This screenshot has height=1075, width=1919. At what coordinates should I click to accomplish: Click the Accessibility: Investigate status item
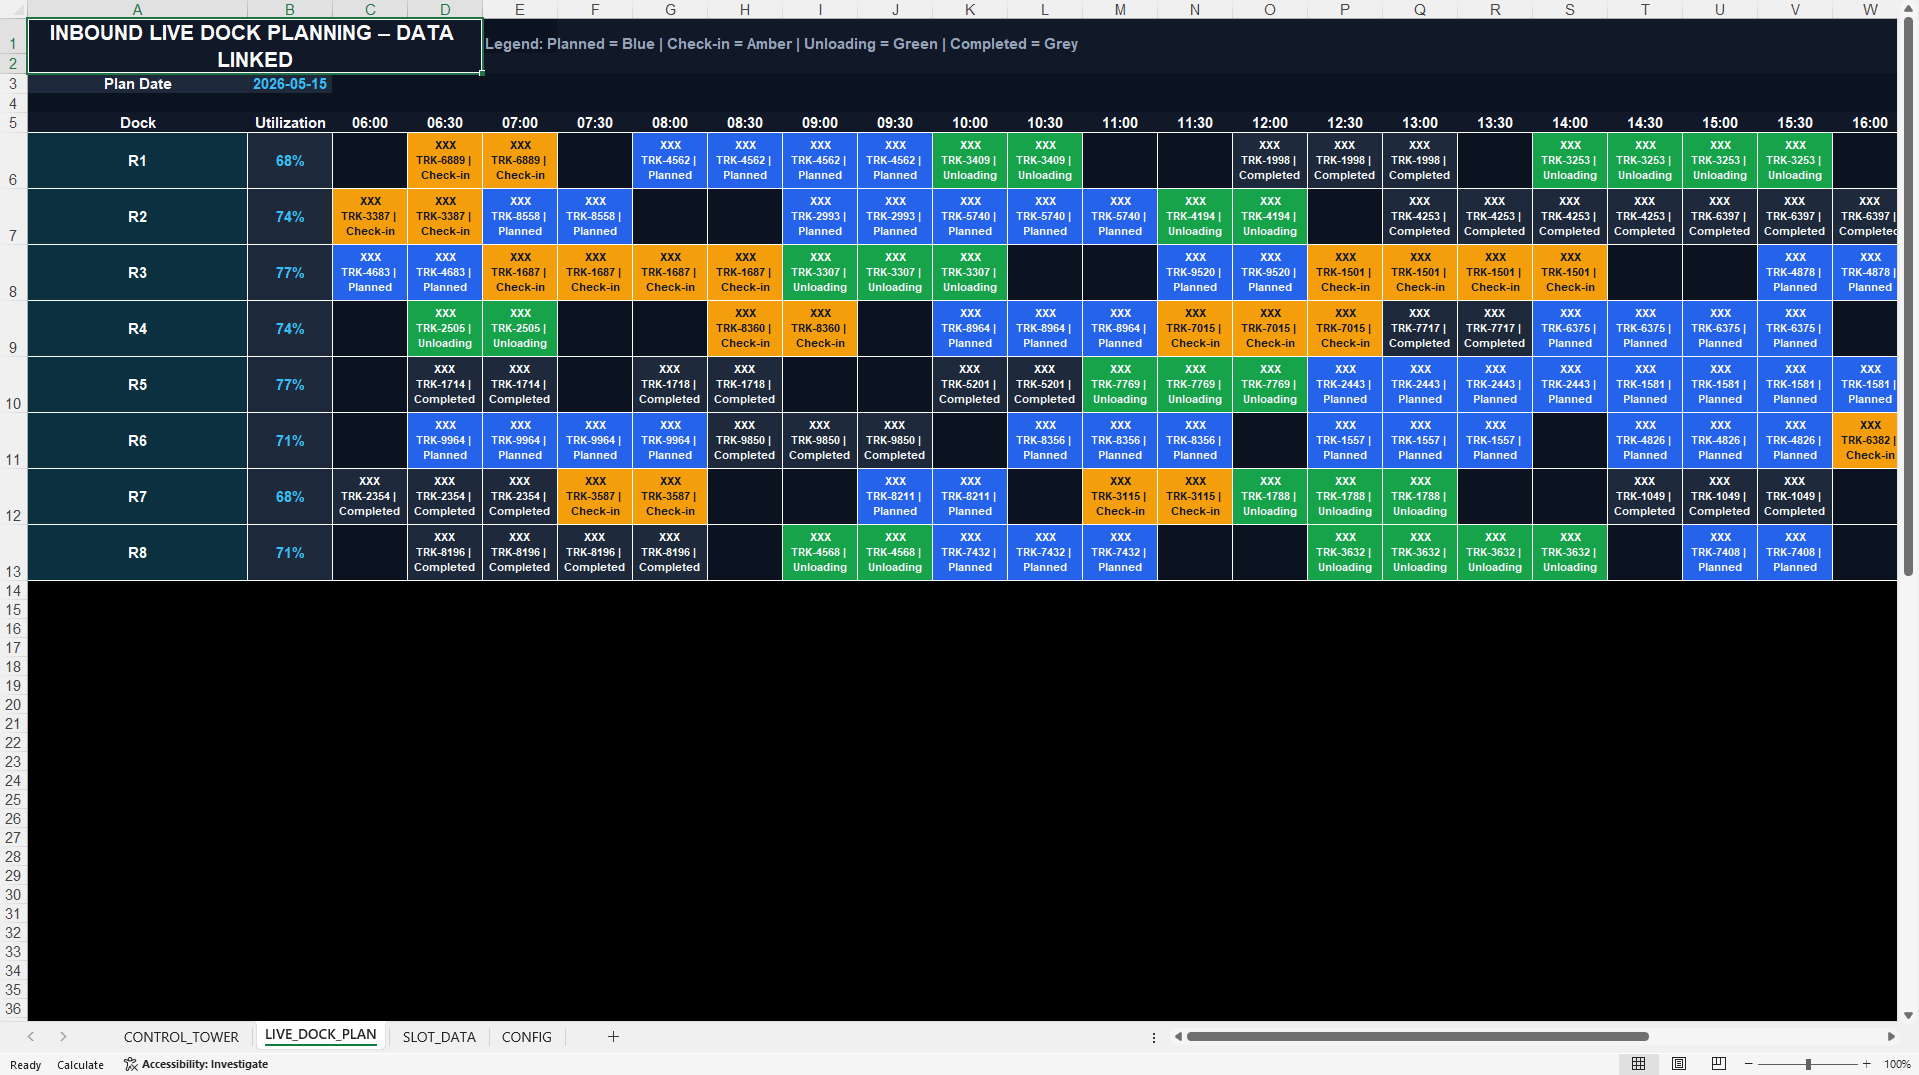point(196,1064)
